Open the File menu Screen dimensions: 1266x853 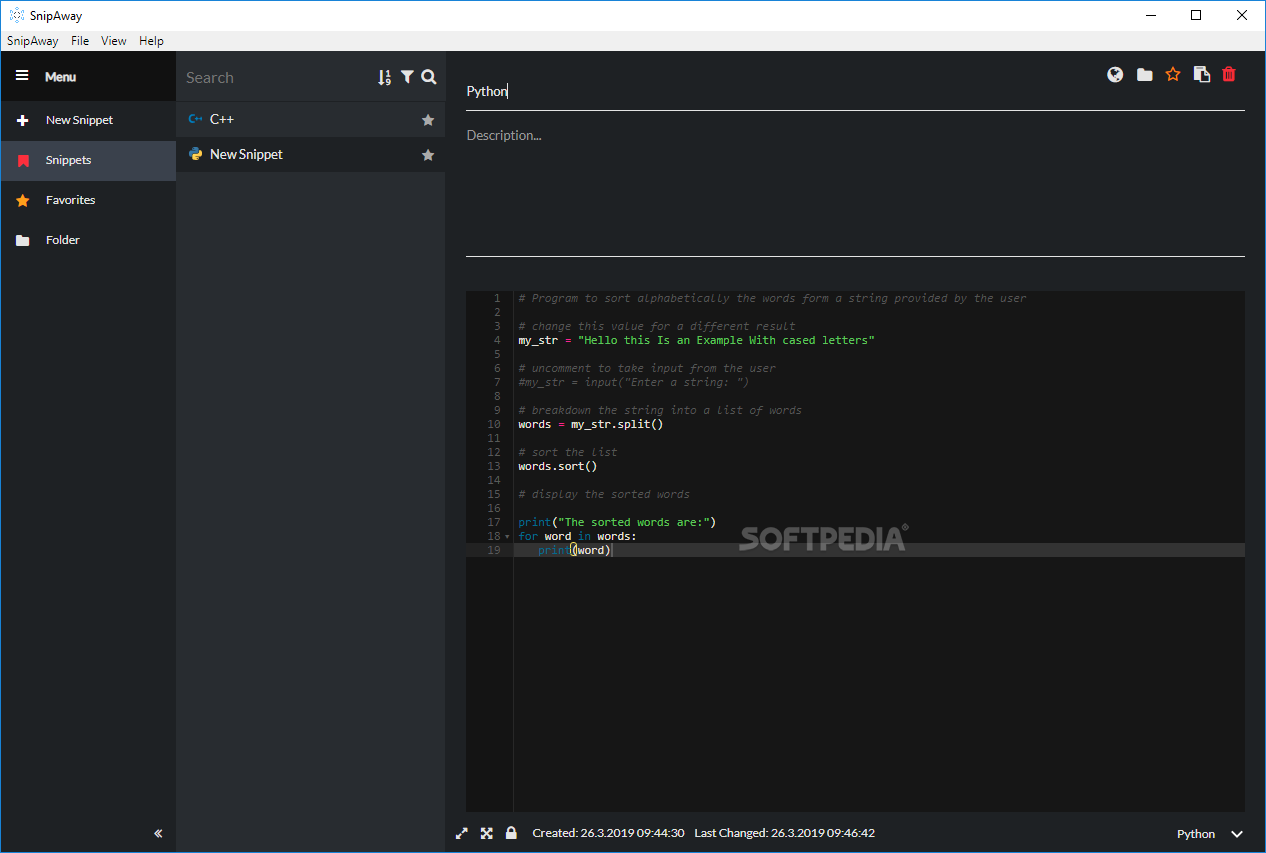[x=80, y=41]
